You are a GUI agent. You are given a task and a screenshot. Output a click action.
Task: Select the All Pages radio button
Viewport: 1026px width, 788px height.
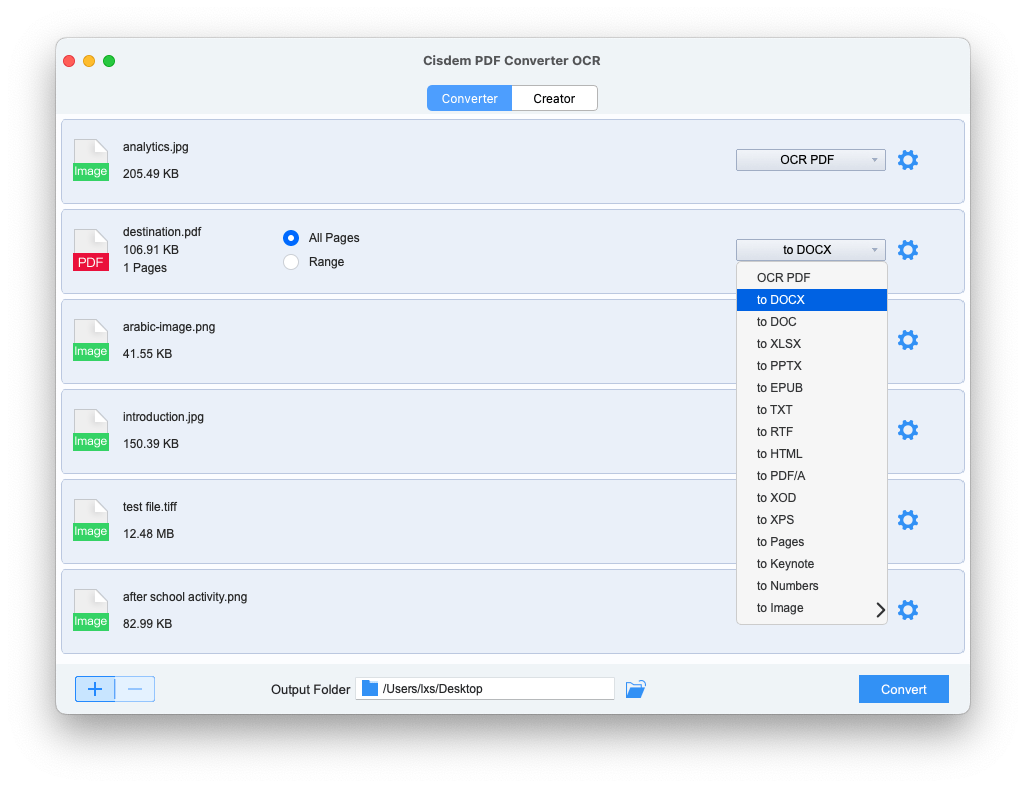click(291, 238)
